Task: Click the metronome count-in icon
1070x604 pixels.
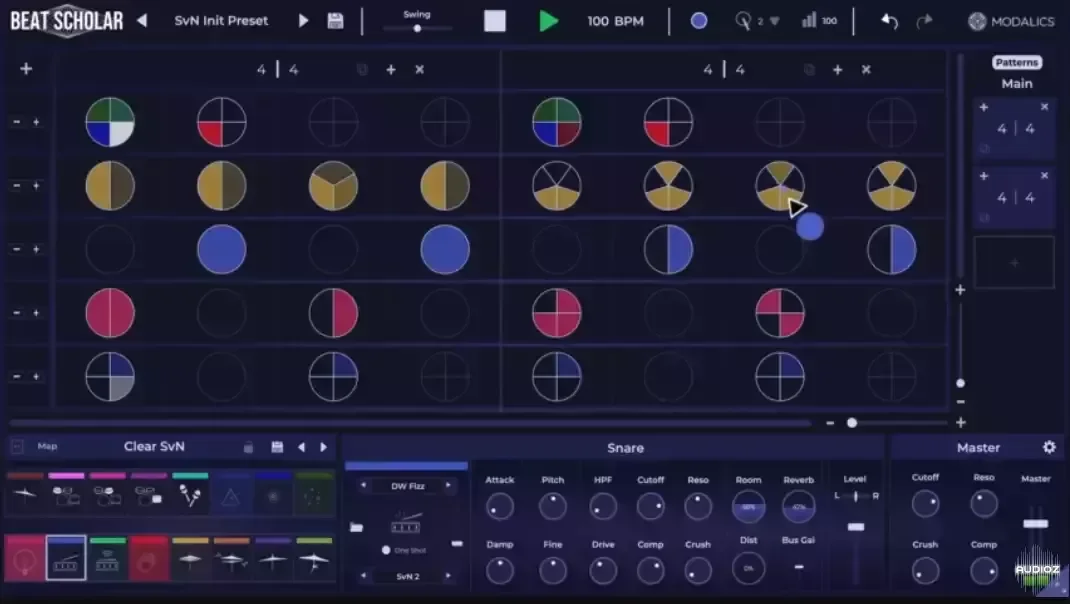Action: point(742,21)
